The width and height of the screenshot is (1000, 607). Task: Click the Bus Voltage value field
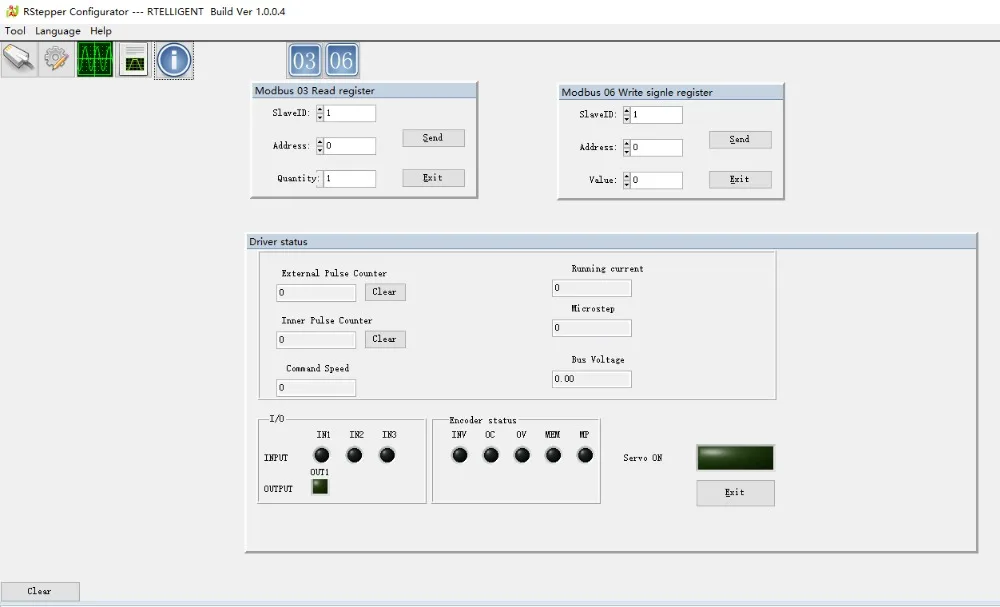pyautogui.click(x=592, y=379)
